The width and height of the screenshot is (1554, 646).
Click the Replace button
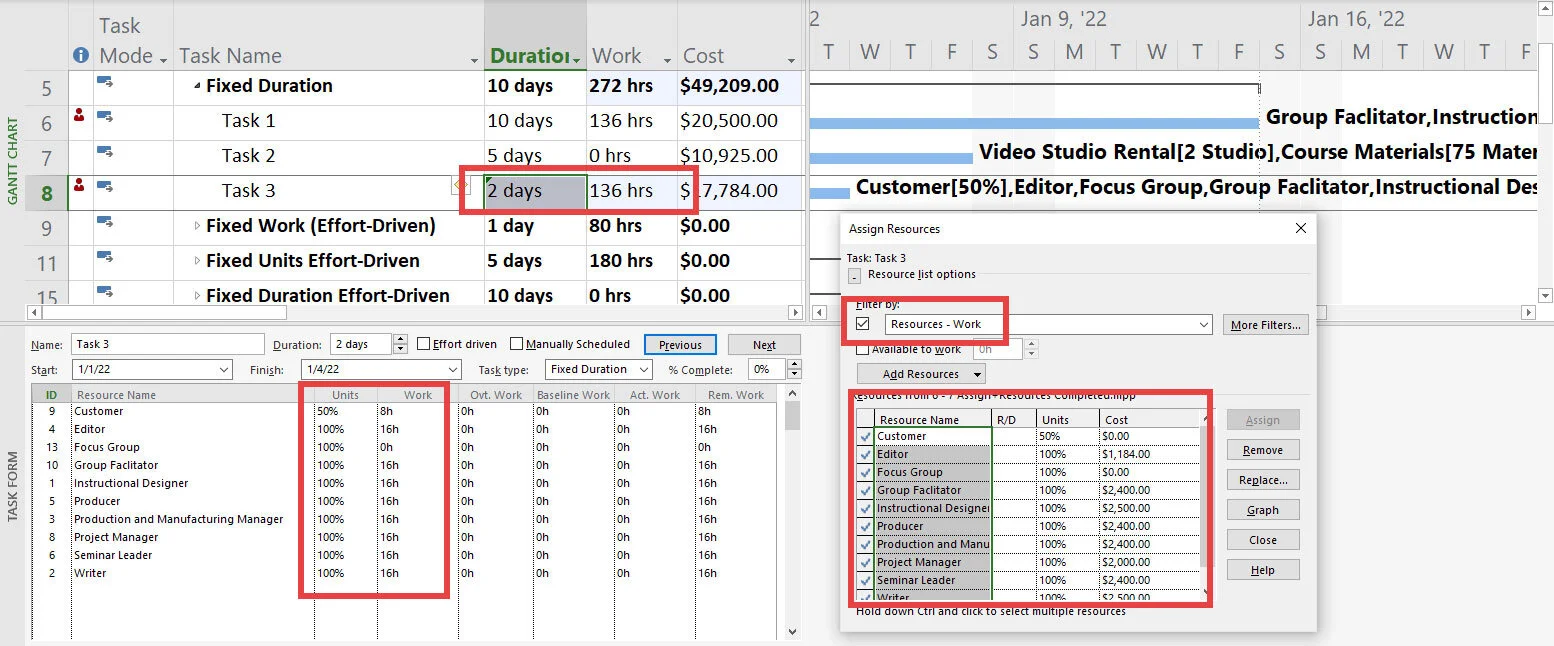[x=1262, y=480]
